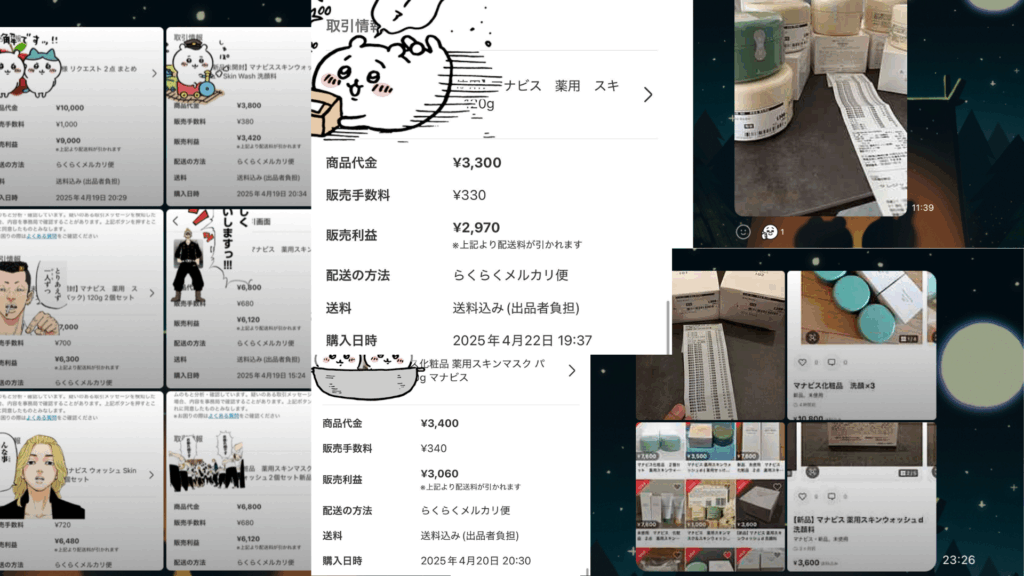Select purchase date 2025年4月19日 20:34
The image size is (1024, 576).
tap(272, 193)
